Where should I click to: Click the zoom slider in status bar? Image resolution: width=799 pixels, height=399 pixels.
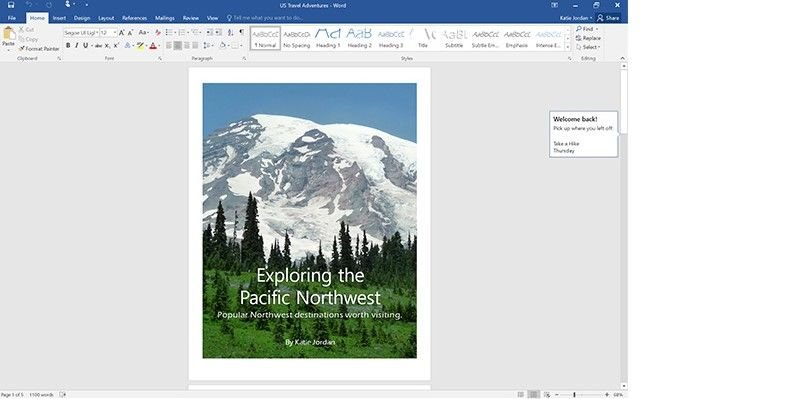click(581, 395)
